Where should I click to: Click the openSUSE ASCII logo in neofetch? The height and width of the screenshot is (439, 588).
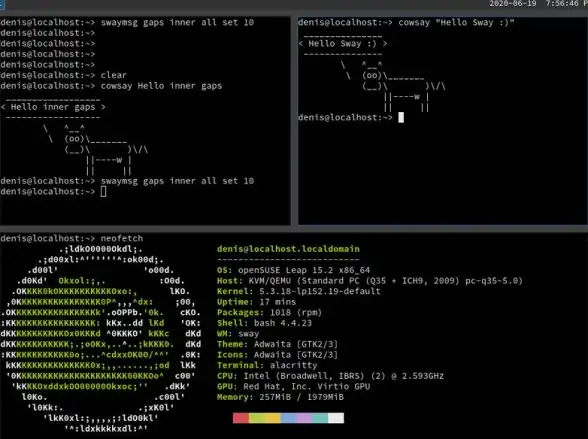coord(100,339)
